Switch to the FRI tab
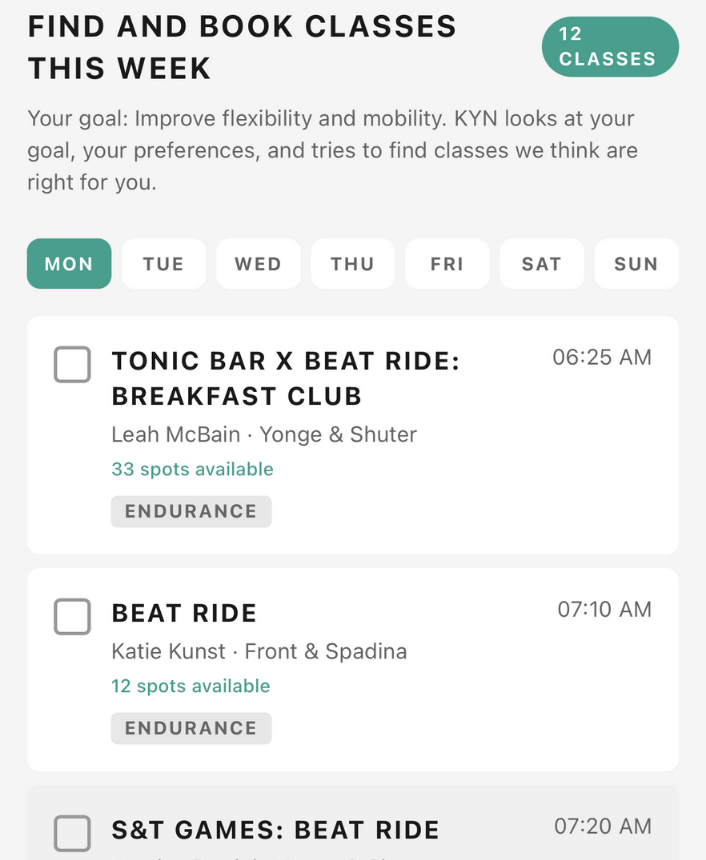Viewport: 706px width, 860px height. tap(447, 264)
